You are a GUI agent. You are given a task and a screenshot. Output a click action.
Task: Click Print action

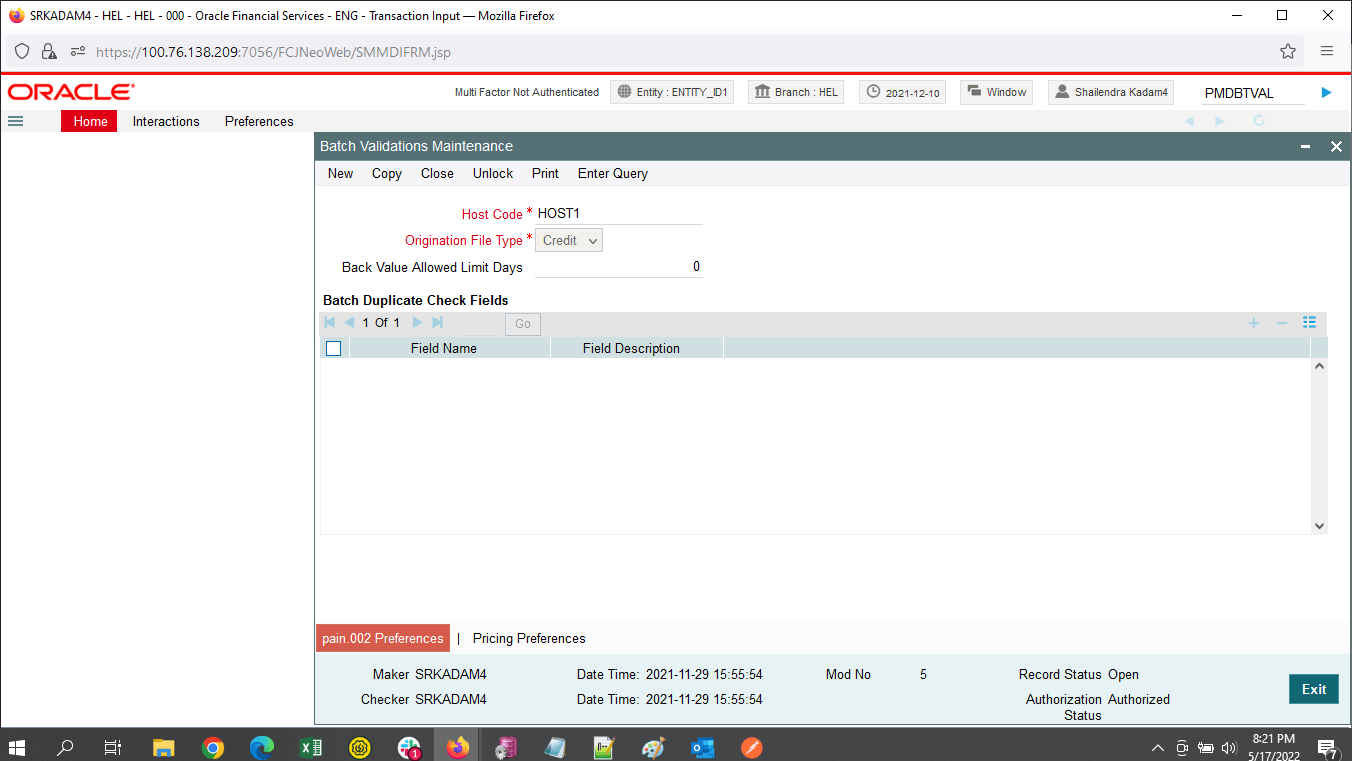545,173
